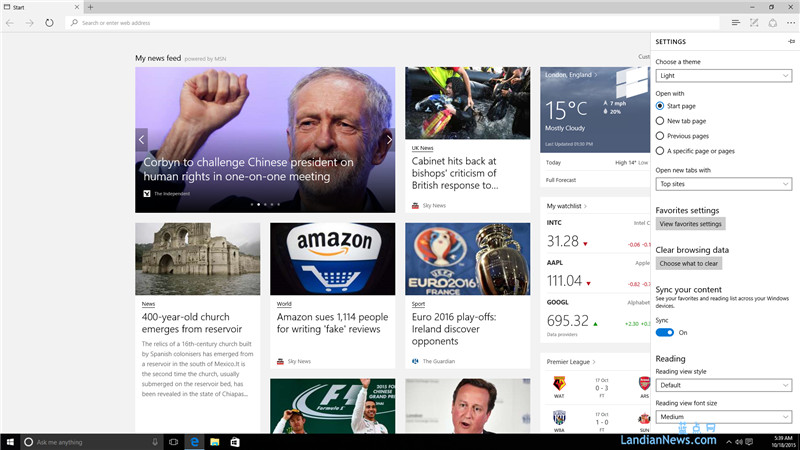The image size is (800, 450).
Task: Open the Make a Web Note icon
Action: click(x=754, y=23)
